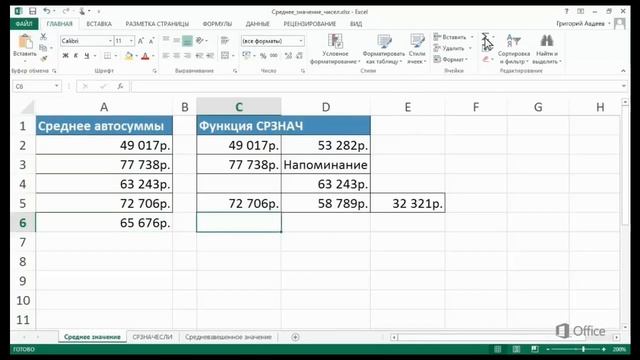The image size is (640, 360).
Task: Open the (все форматы) number format dropdown
Action: [301, 41]
